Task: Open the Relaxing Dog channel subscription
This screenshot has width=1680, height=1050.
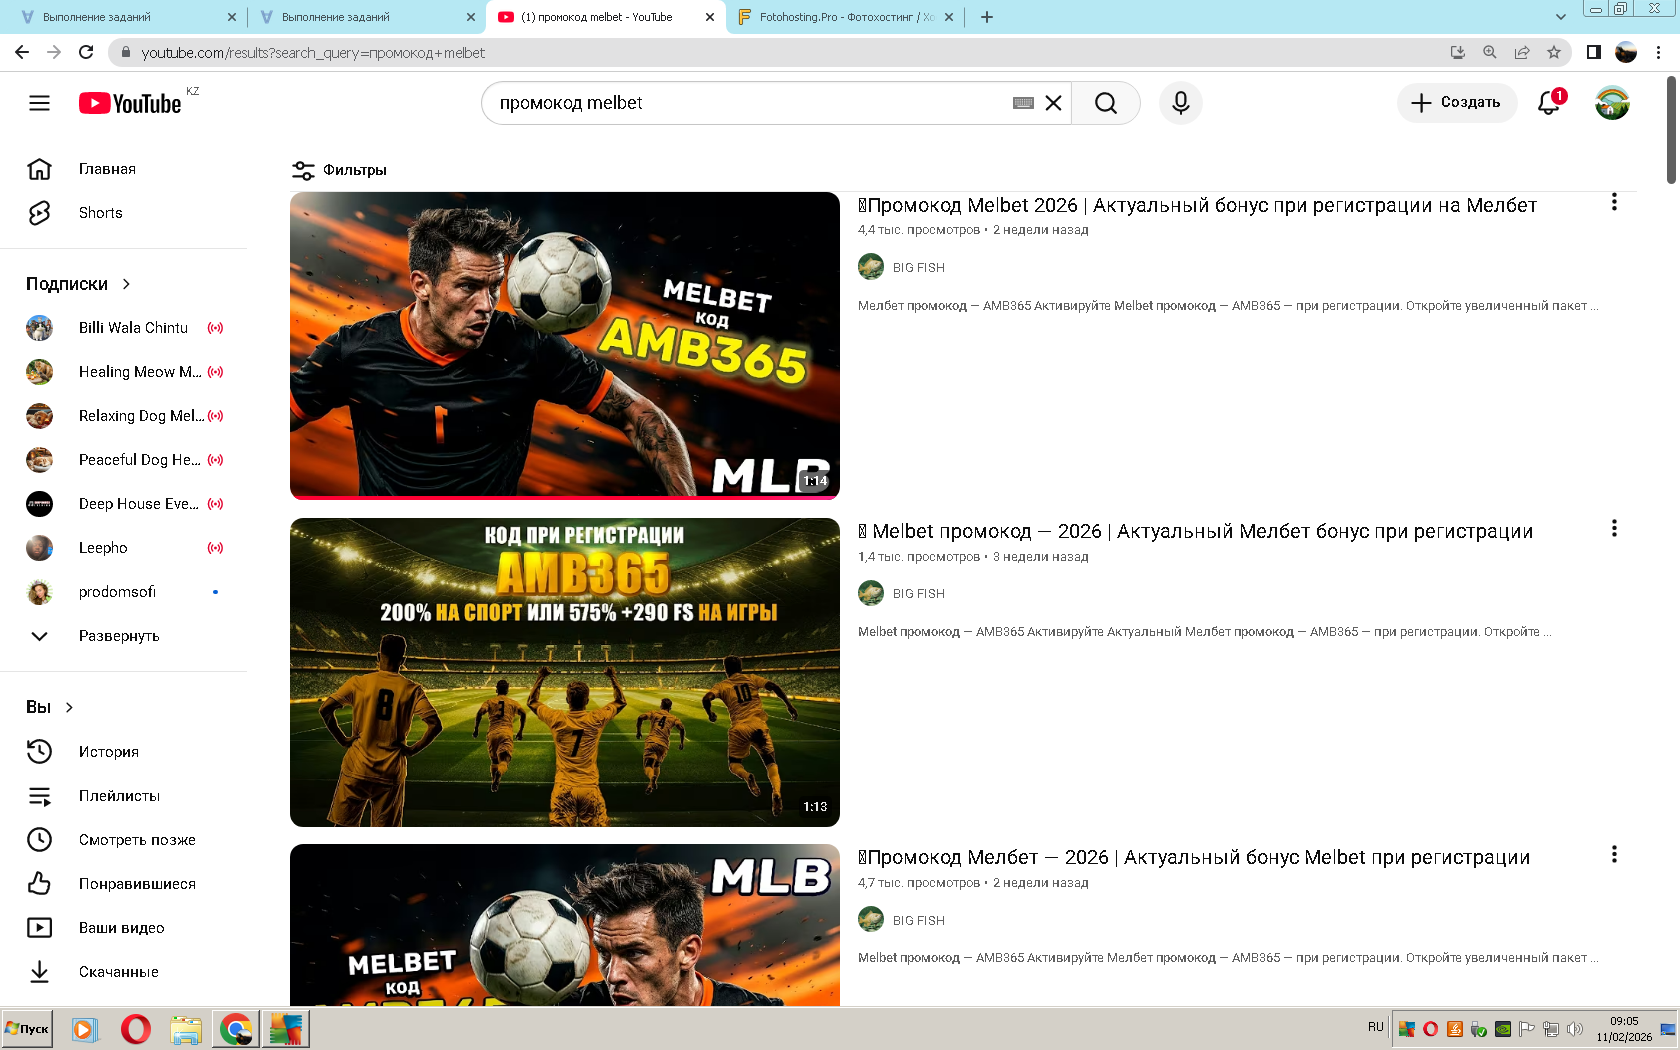Action: click(x=123, y=416)
